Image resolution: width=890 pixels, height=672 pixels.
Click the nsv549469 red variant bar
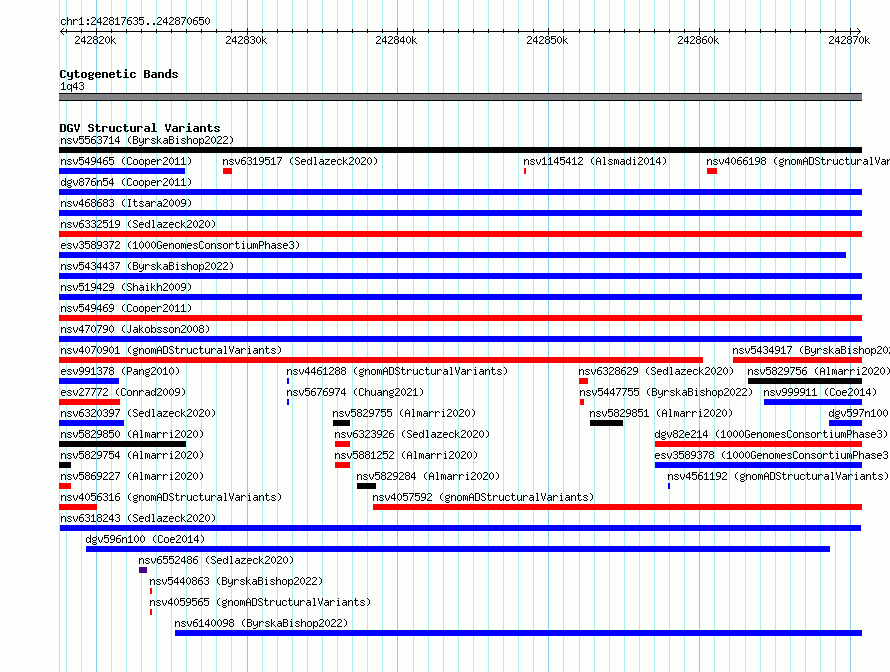460,318
